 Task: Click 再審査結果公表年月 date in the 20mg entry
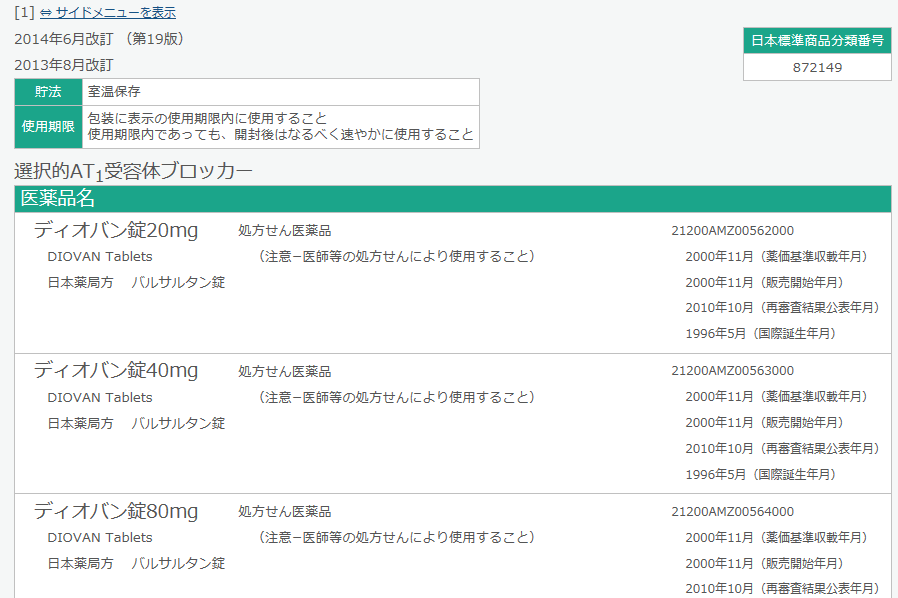[783, 308]
